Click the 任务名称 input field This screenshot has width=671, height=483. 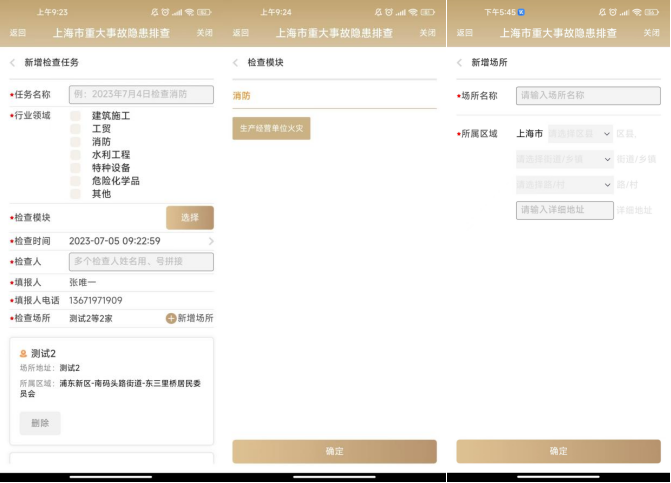click(x=141, y=95)
